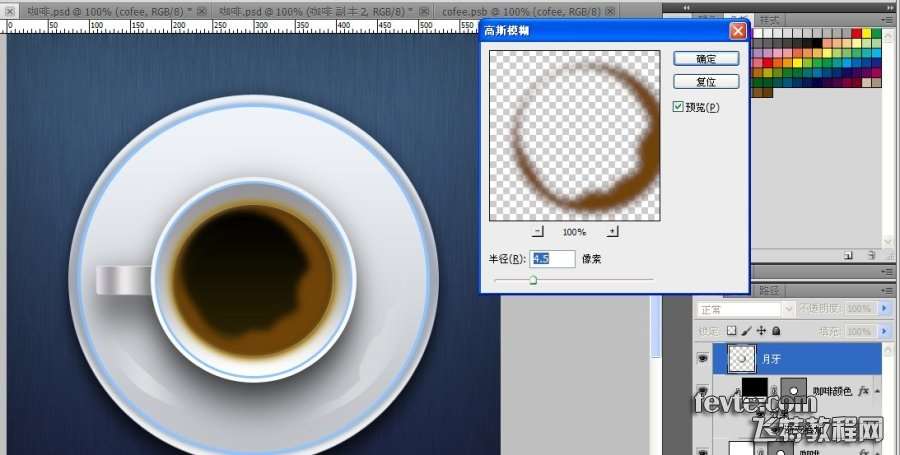Click the zoom out minus button in preview
This screenshot has height=455, width=900.
pyautogui.click(x=537, y=231)
